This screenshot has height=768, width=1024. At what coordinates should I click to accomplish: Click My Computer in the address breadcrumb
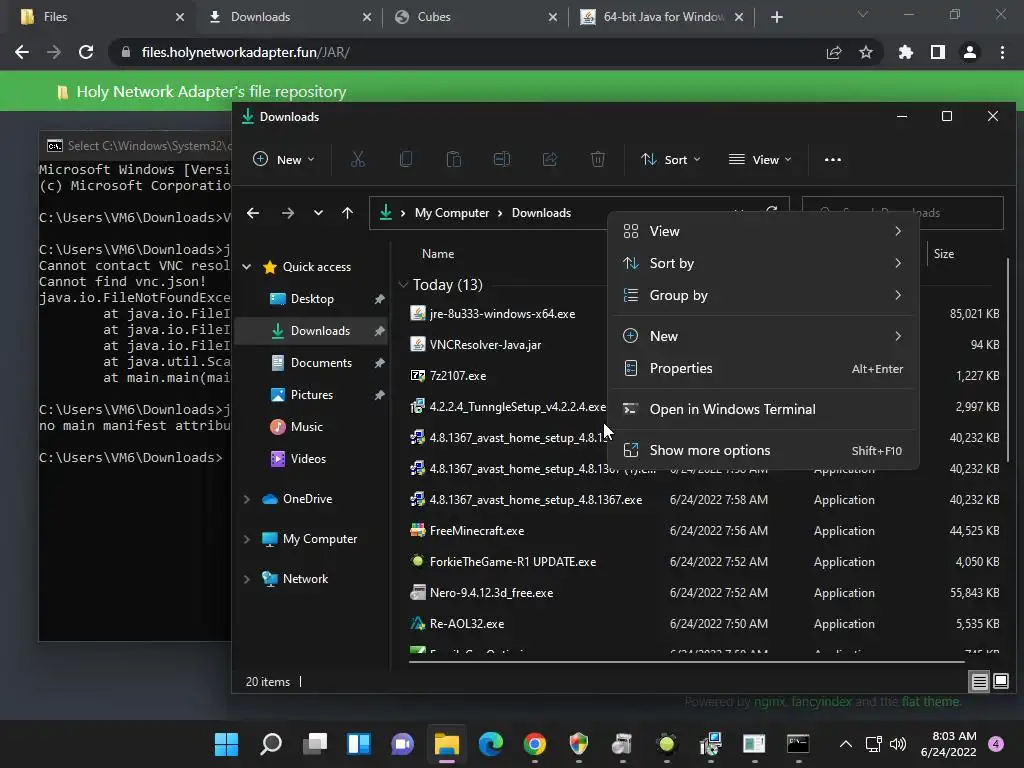pos(452,213)
